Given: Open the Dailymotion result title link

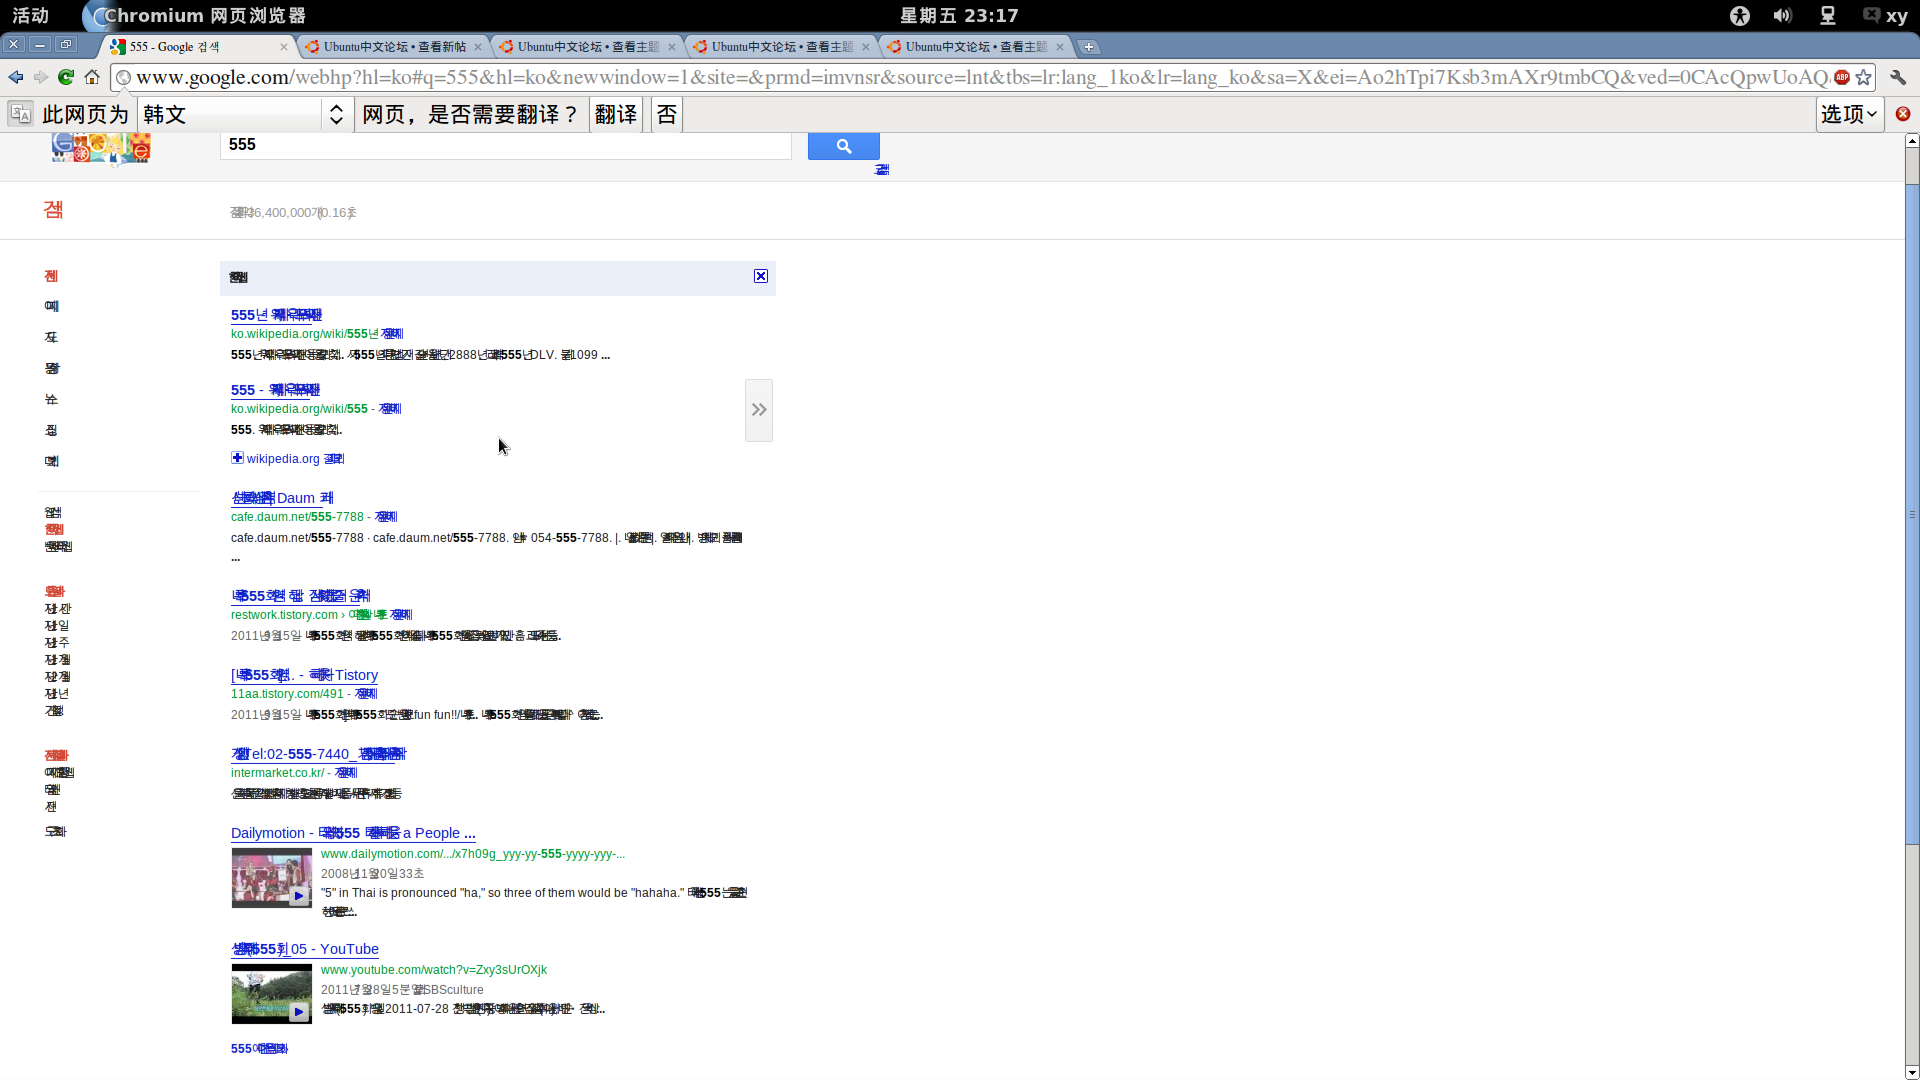Looking at the screenshot, I should tap(353, 833).
